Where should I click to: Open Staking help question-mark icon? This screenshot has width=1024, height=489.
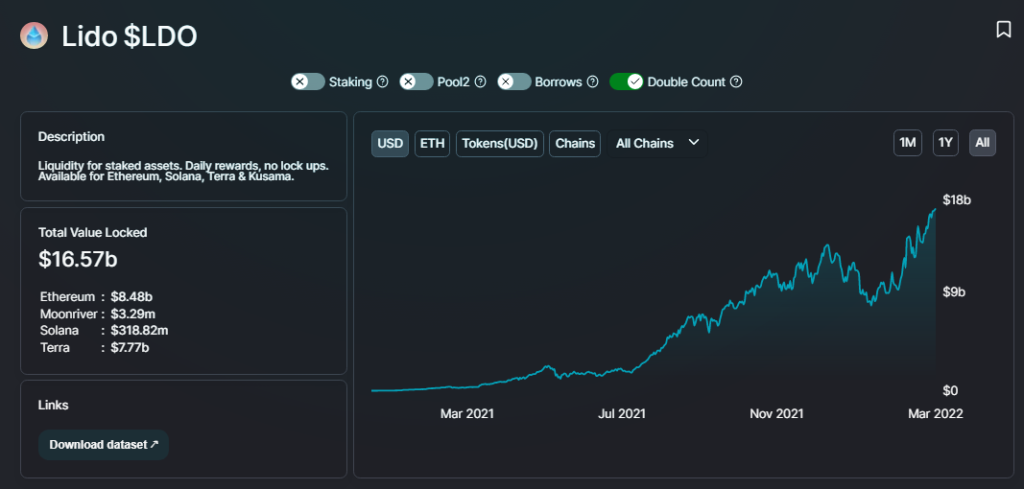click(x=383, y=82)
